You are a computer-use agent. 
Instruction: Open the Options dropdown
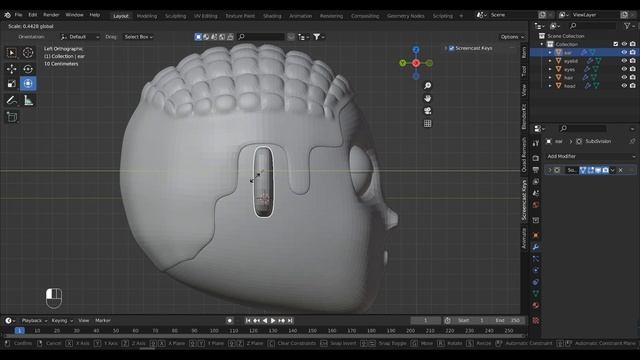tap(512, 37)
